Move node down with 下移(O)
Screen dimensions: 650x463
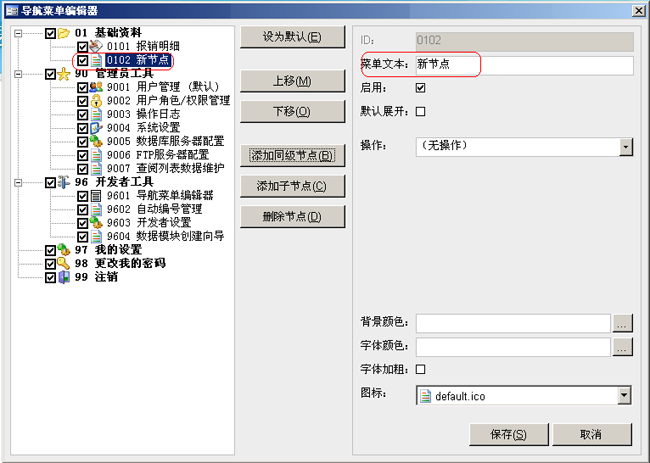click(292, 112)
